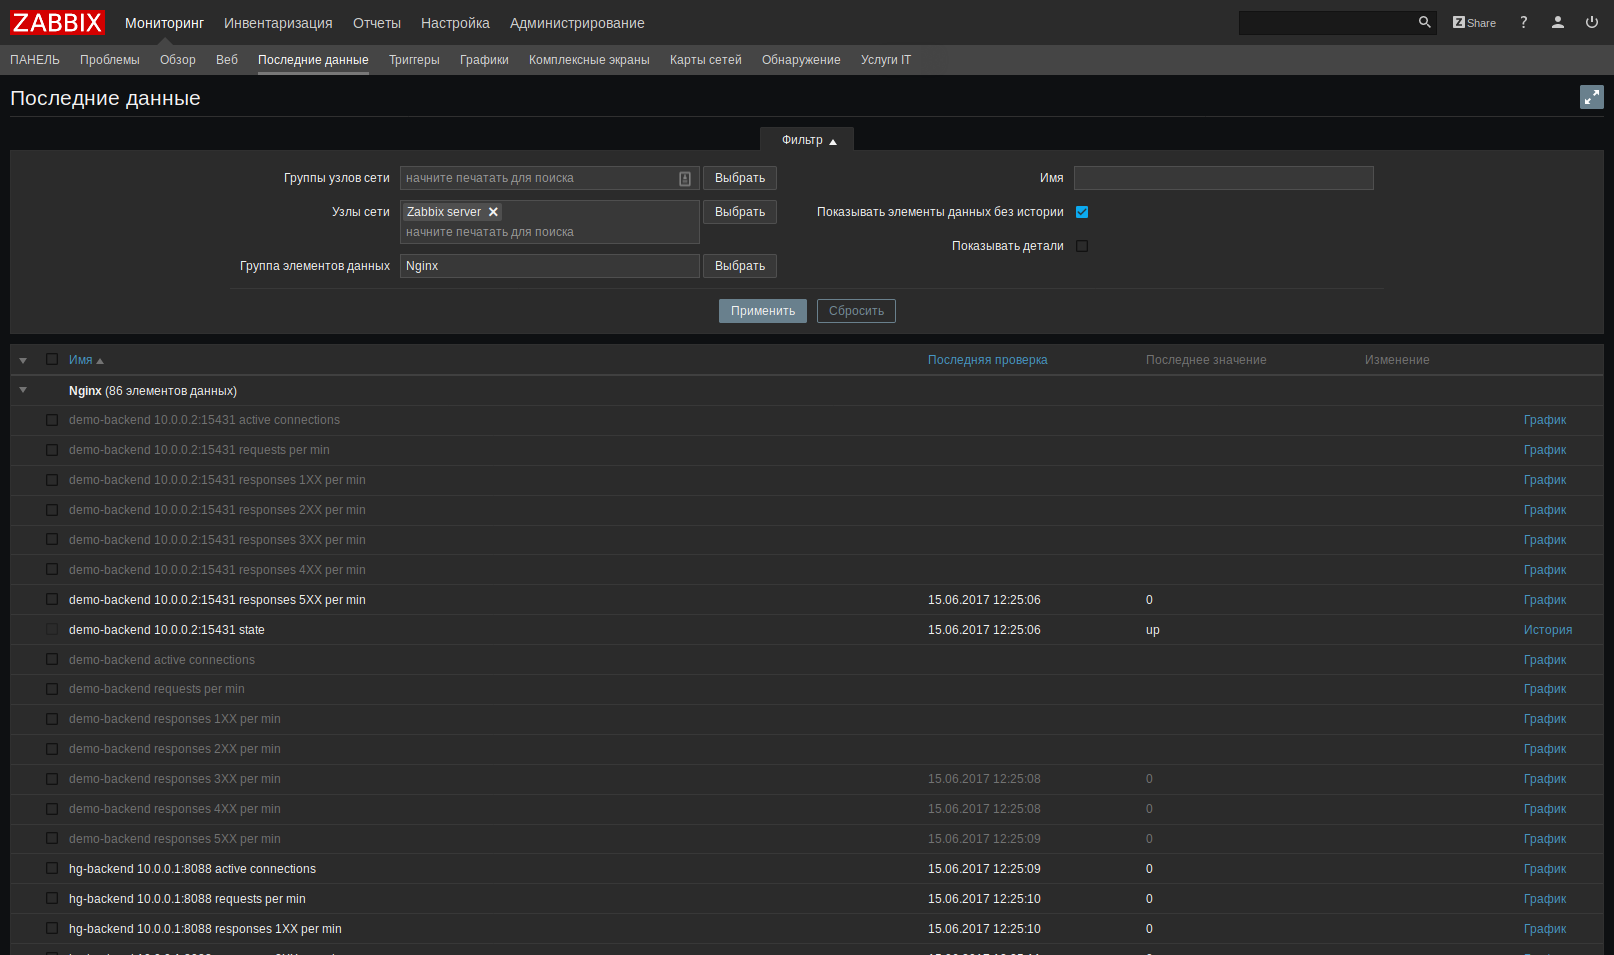This screenshot has width=1614, height=955.
Task: Open the Zabbix Share link
Action: click(1474, 22)
